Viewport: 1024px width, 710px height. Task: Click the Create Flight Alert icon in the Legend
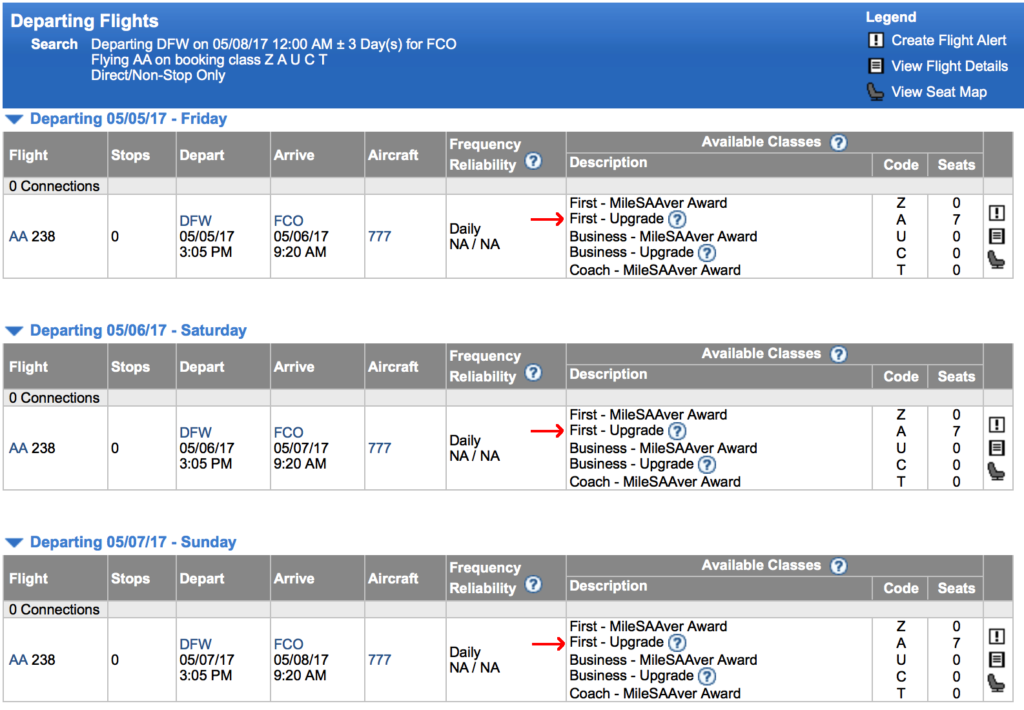tap(874, 41)
